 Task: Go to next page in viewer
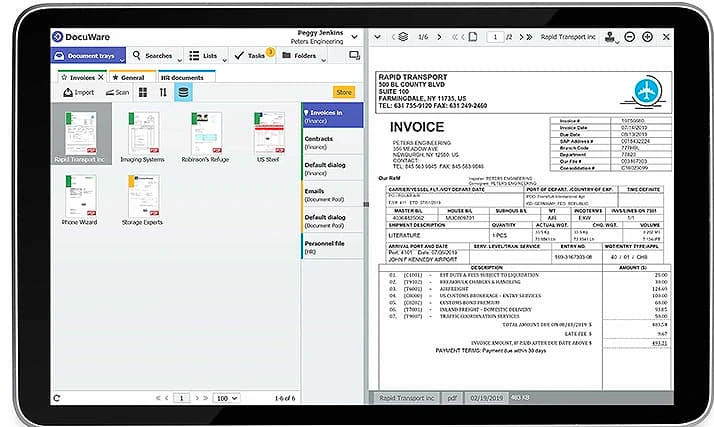521,37
